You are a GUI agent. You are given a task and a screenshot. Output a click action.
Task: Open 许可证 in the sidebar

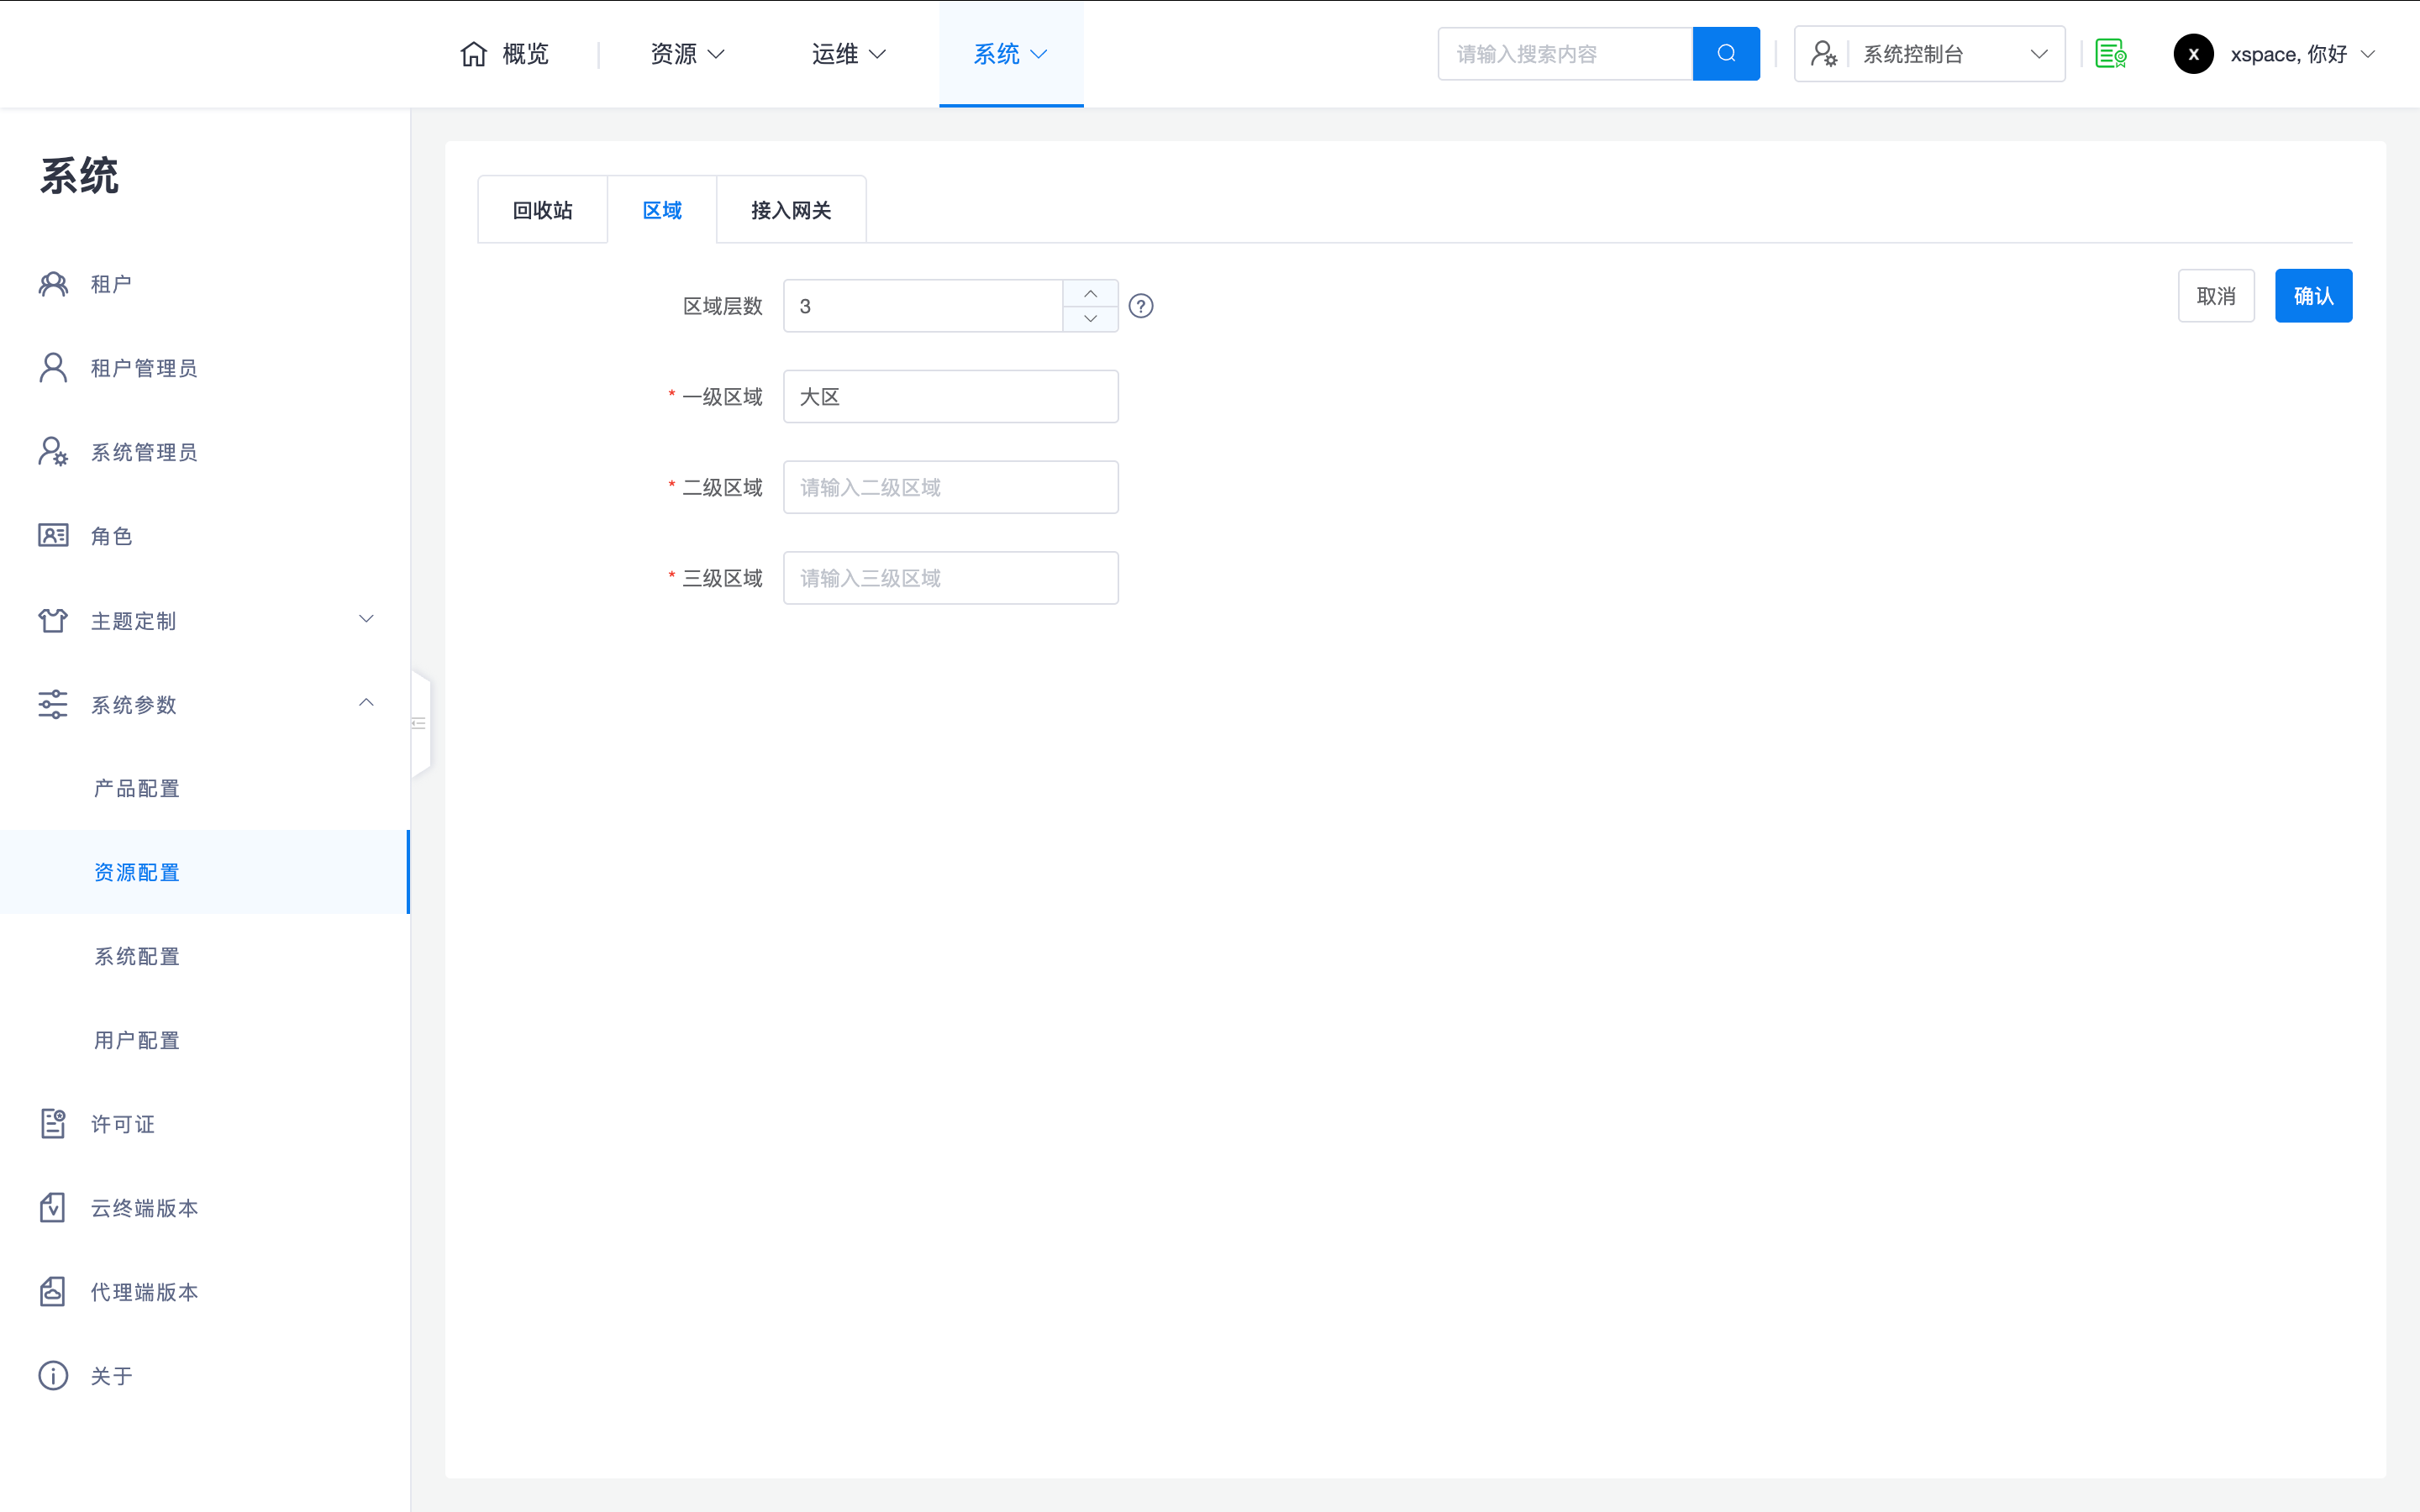coord(122,1124)
